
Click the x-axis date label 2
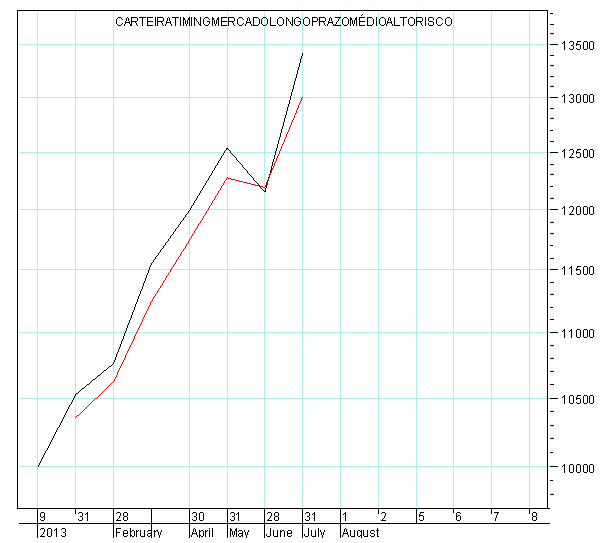coord(383,517)
